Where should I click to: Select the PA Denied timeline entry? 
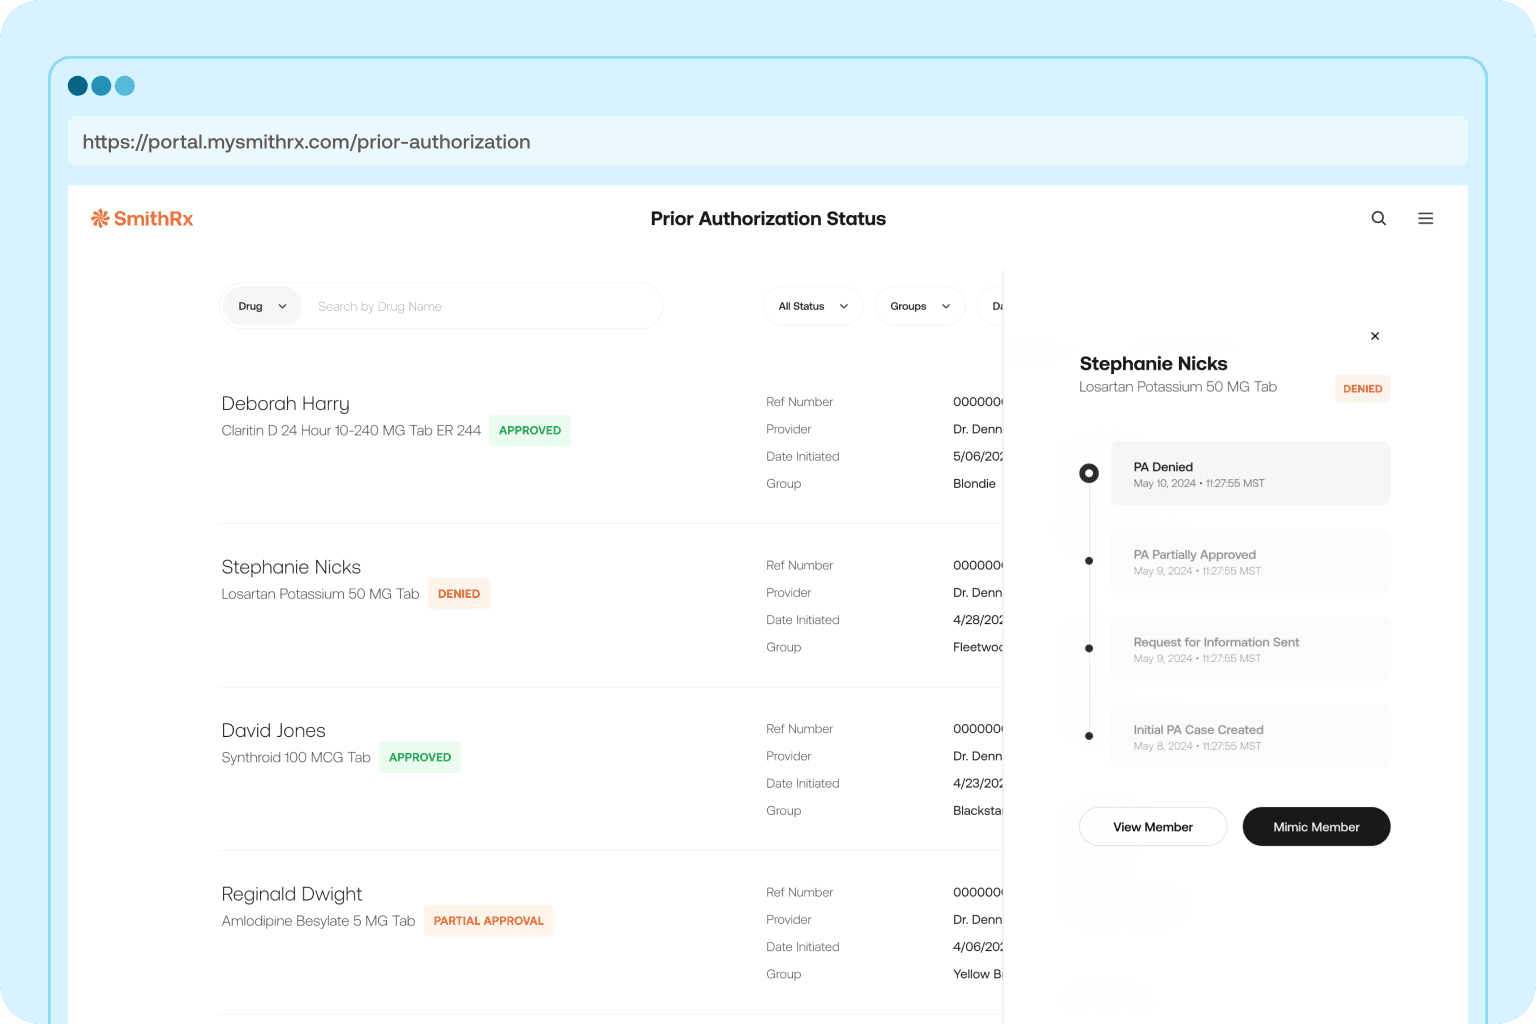click(1250, 473)
